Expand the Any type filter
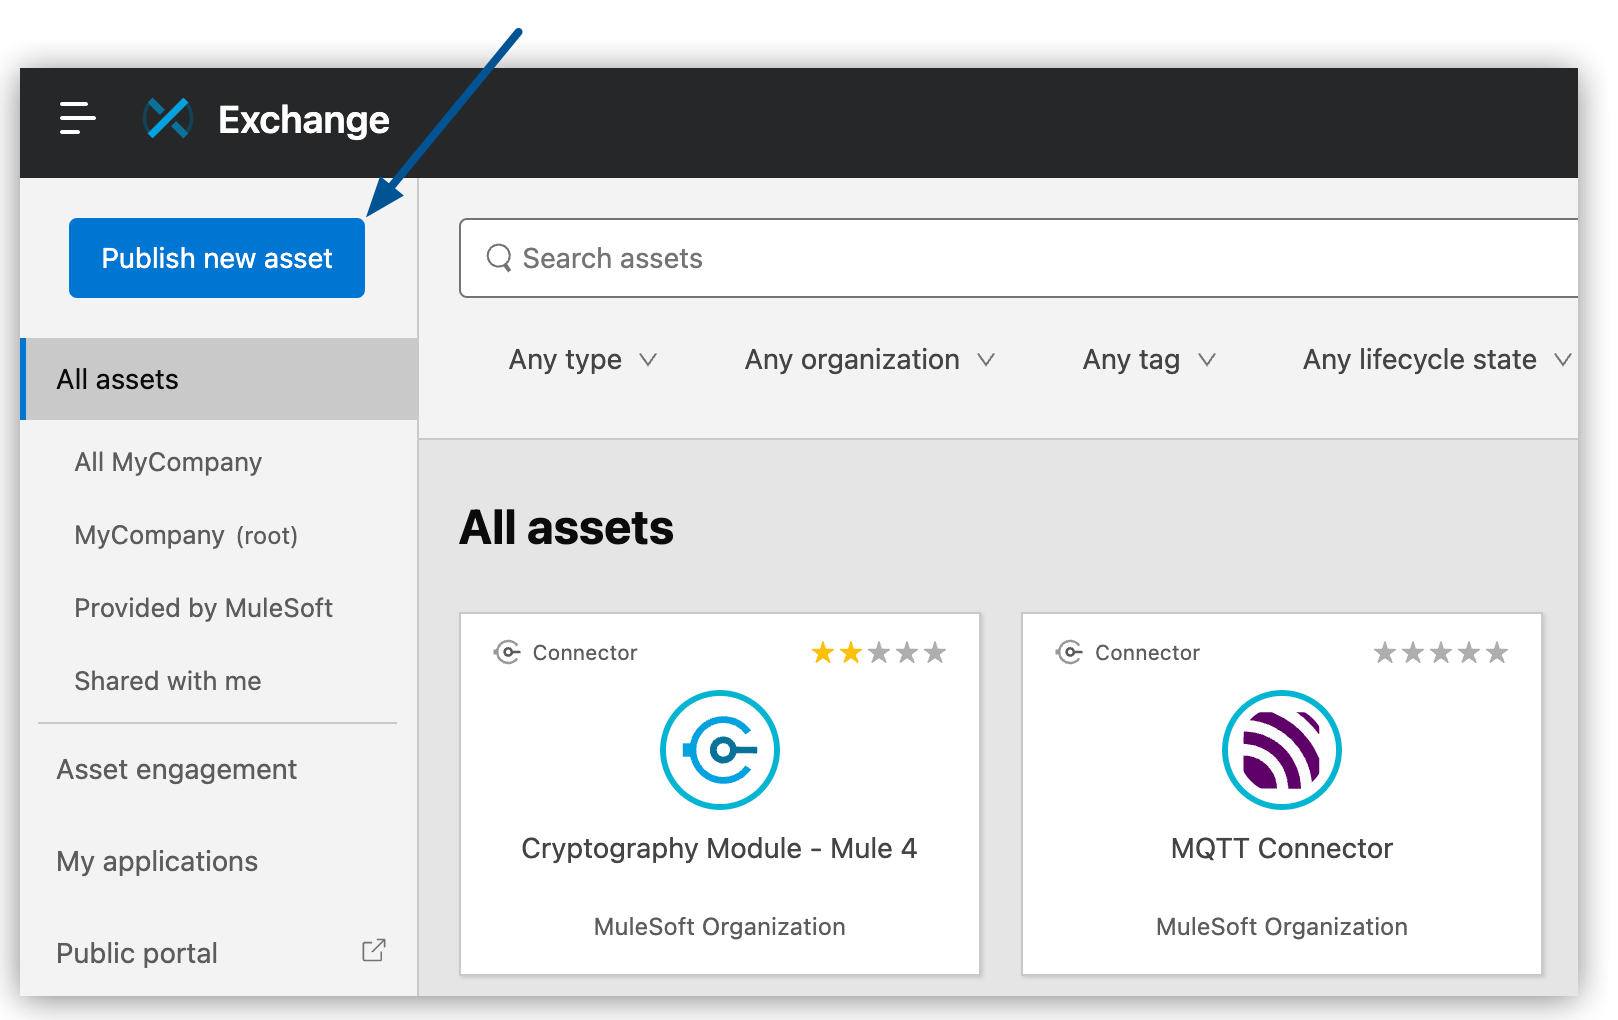This screenshot has width=1618, height=1020. point(582,359)
